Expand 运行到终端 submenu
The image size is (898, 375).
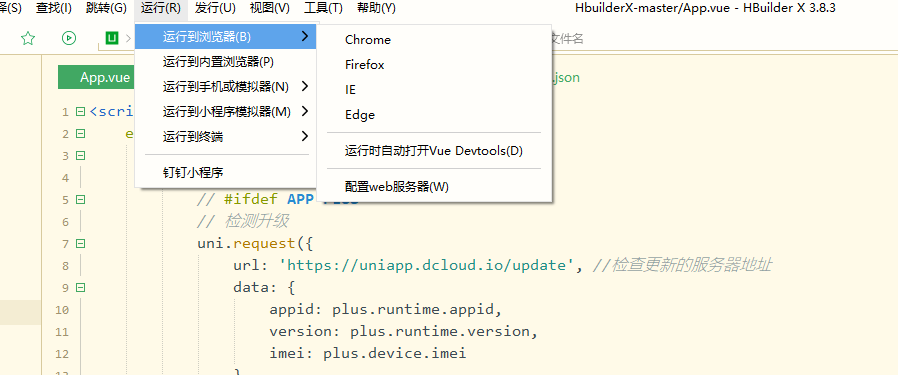click(x=226, y=136)
